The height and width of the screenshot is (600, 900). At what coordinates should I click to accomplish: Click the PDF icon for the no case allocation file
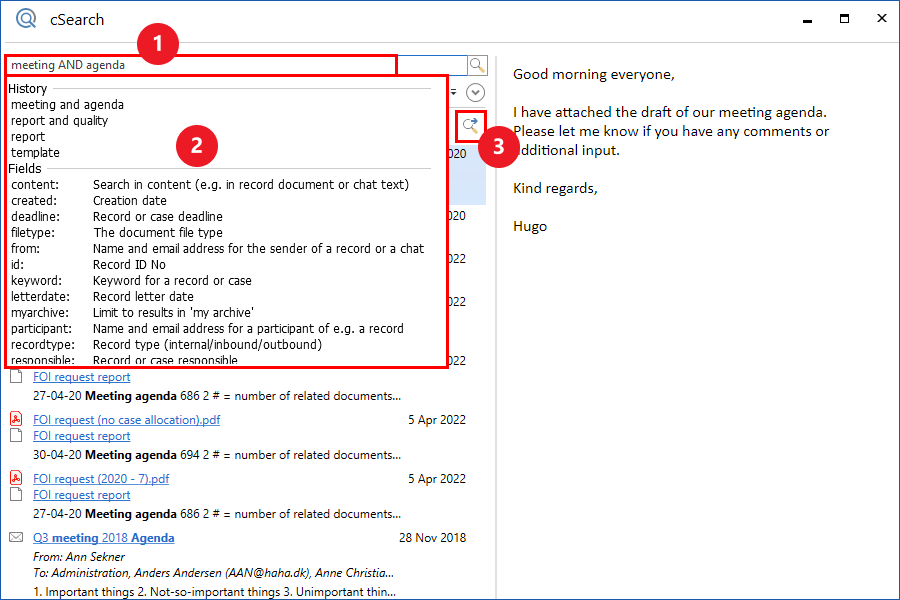16,420
